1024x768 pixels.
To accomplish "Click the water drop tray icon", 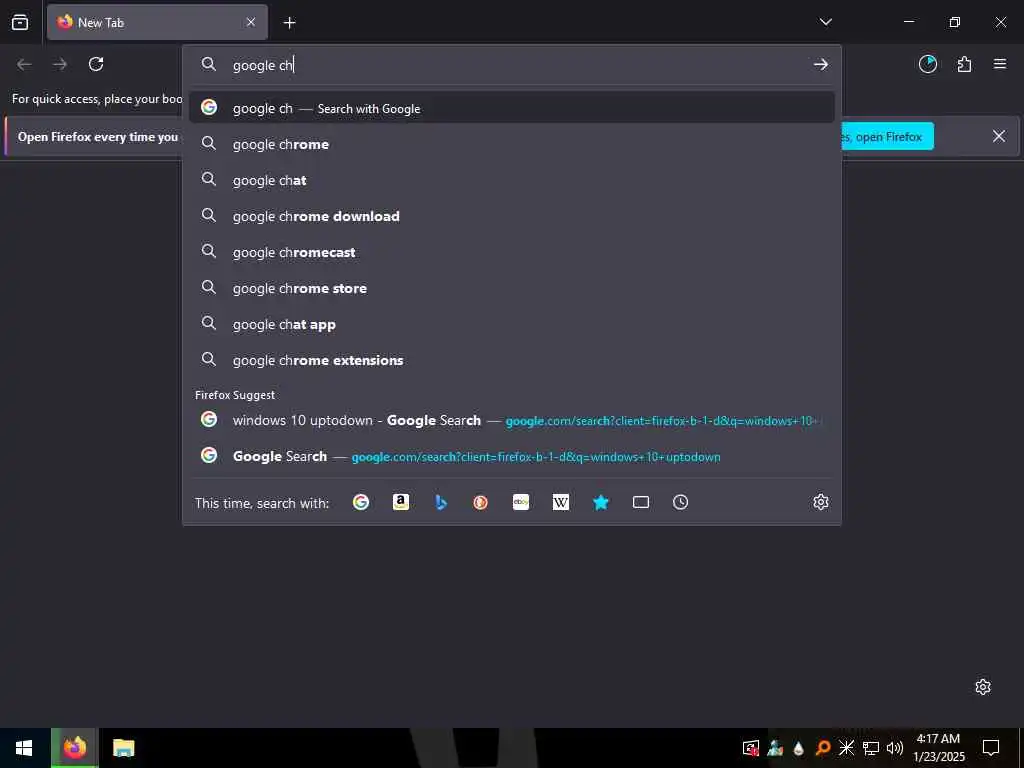I will click(799, 748).
